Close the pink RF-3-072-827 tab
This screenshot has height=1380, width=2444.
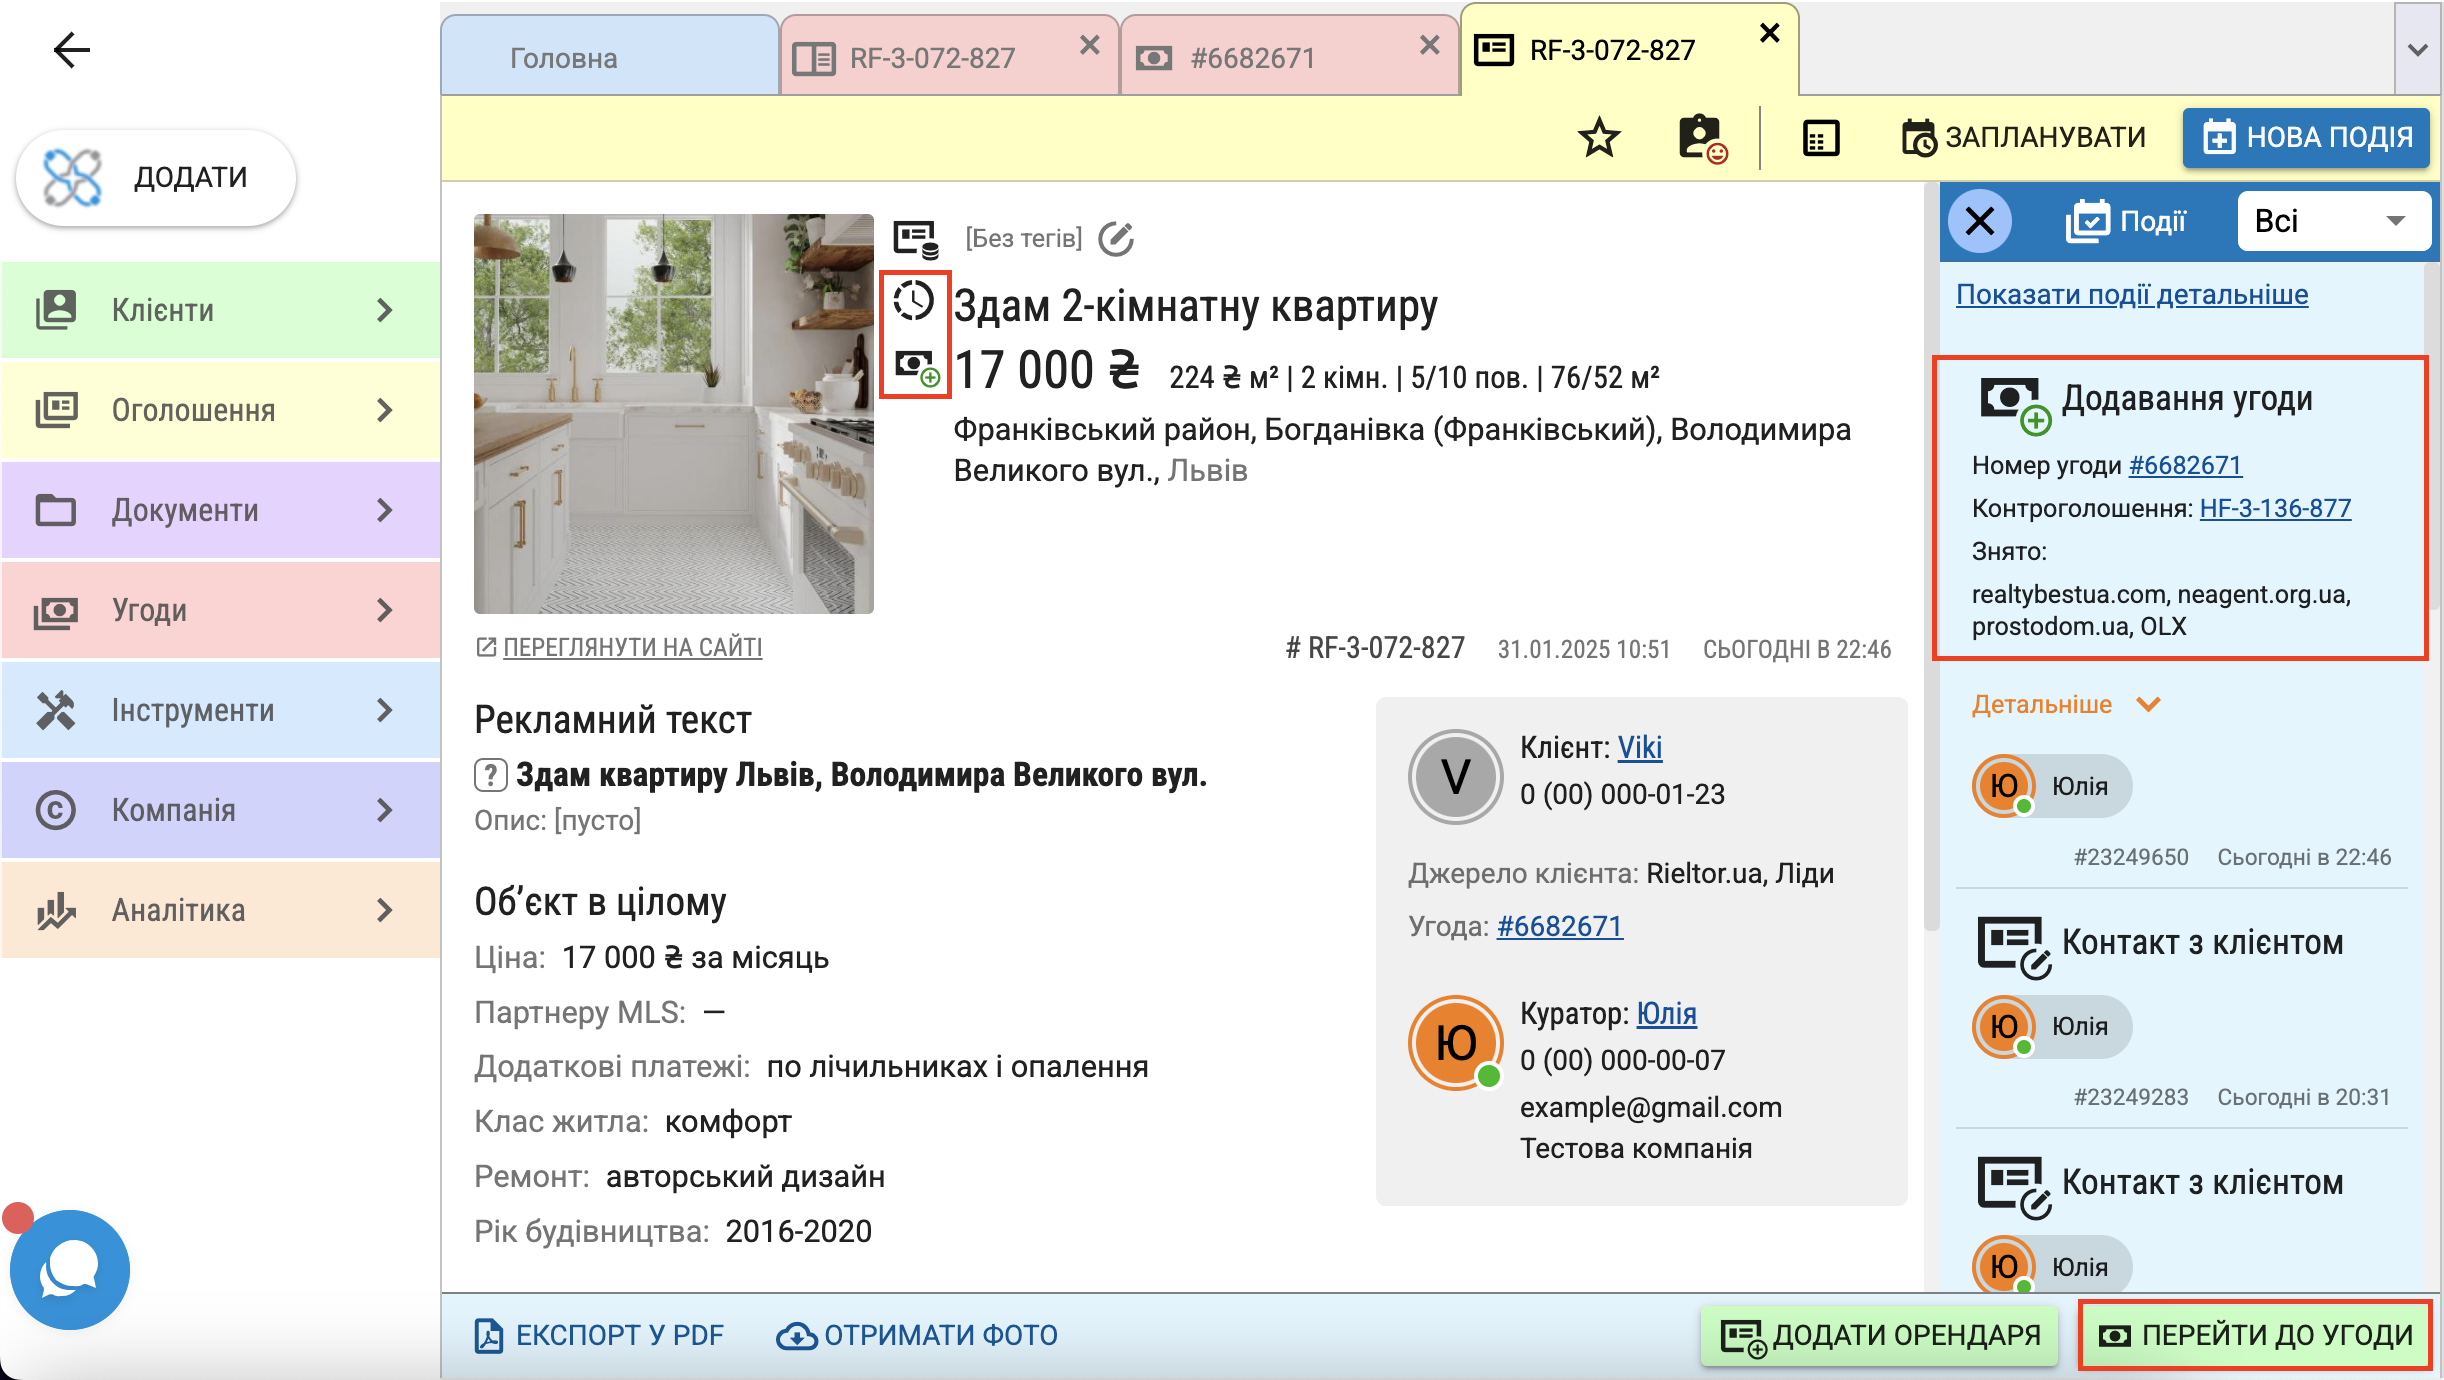click(x=1090, y=45)
